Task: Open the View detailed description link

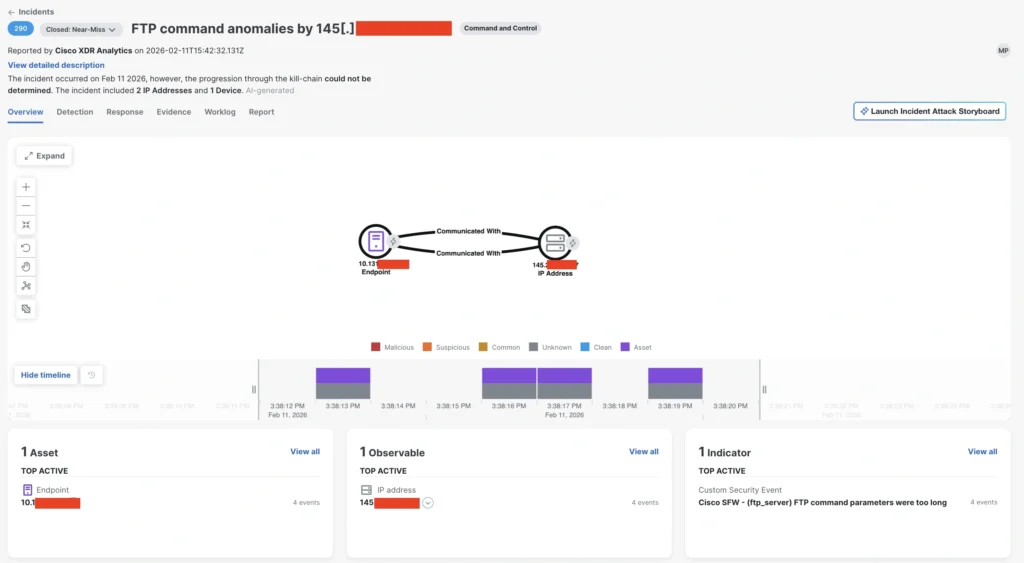Action: [56, 65]
